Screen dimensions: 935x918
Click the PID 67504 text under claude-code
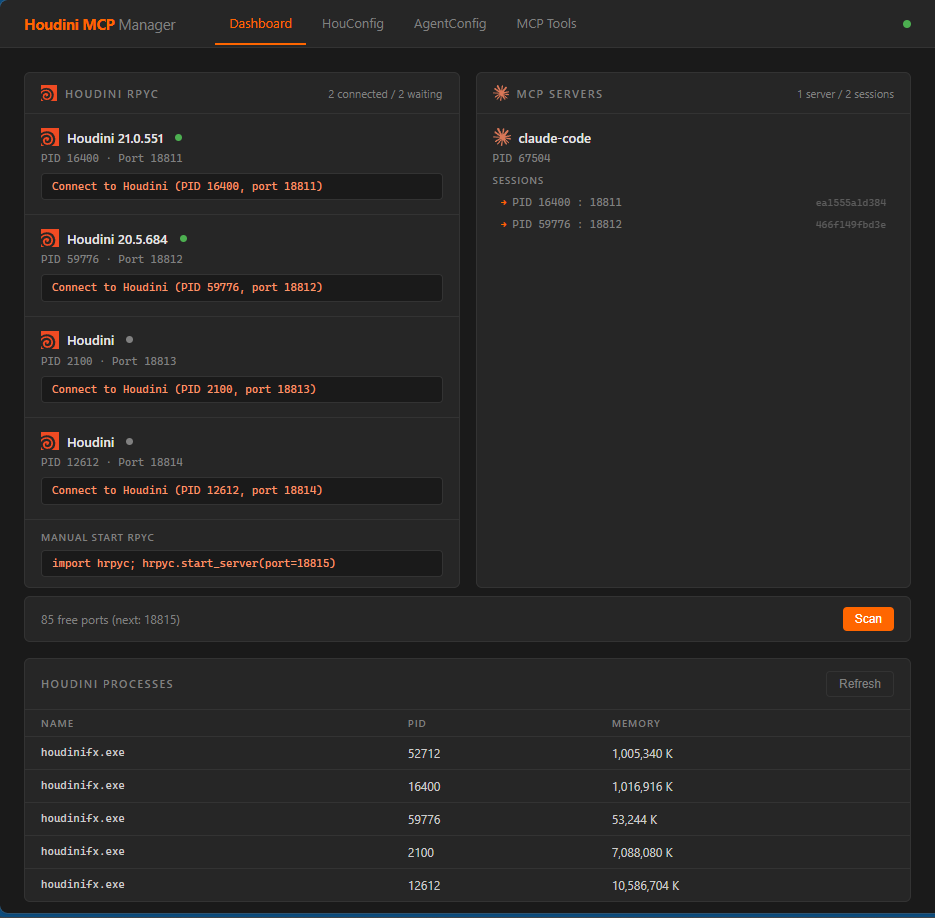pos(521,158)
